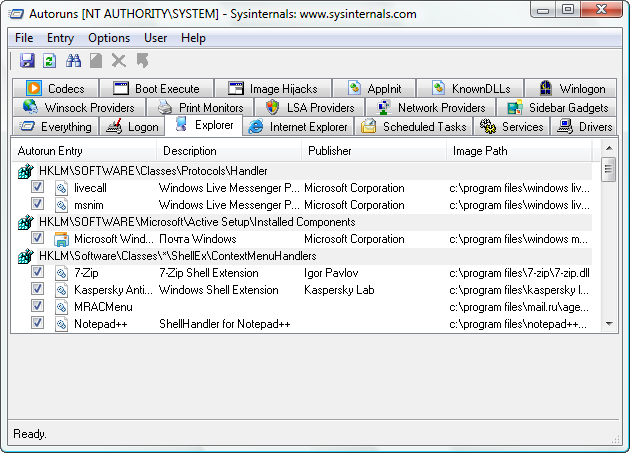Select the 'Igor Pavlov' publisher cell
Screen dimensions: 630x453
[331, 273]
